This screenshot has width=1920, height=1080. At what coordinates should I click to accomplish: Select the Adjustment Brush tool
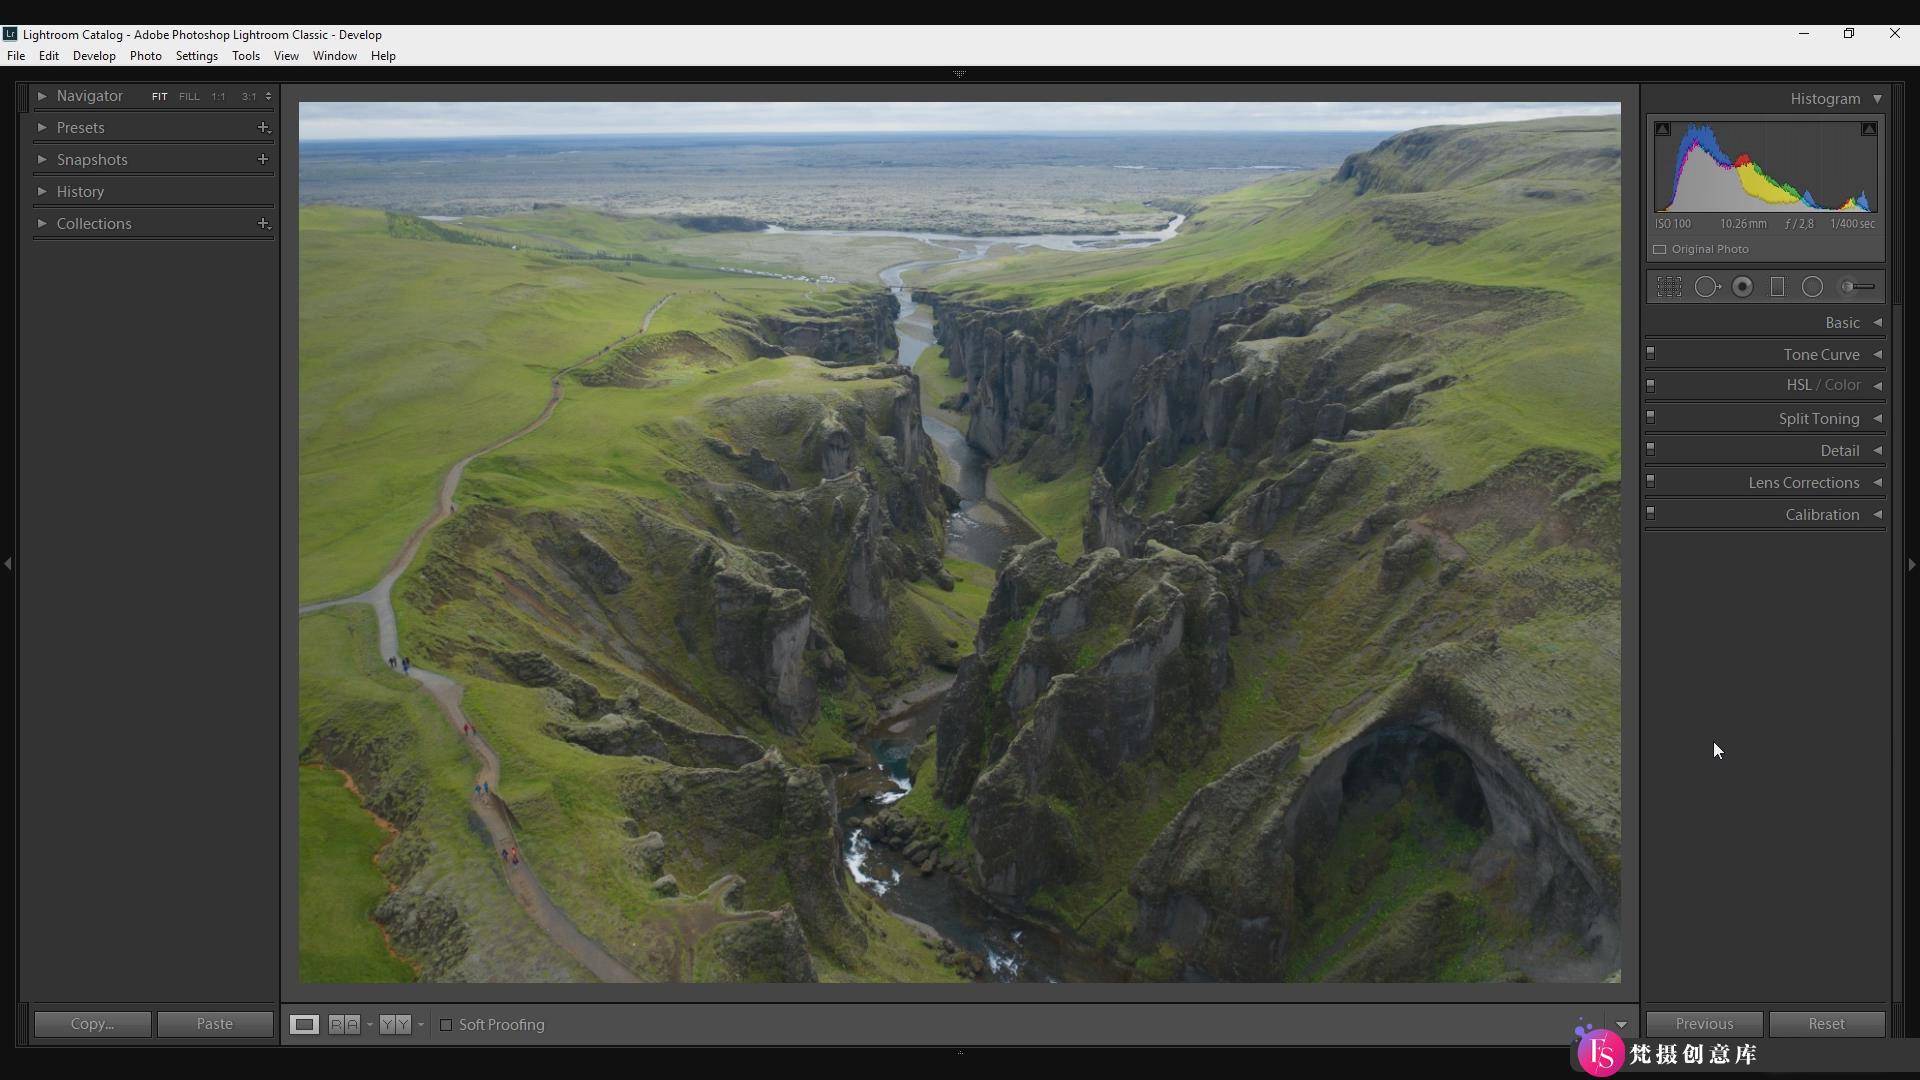pos(1858,287)
